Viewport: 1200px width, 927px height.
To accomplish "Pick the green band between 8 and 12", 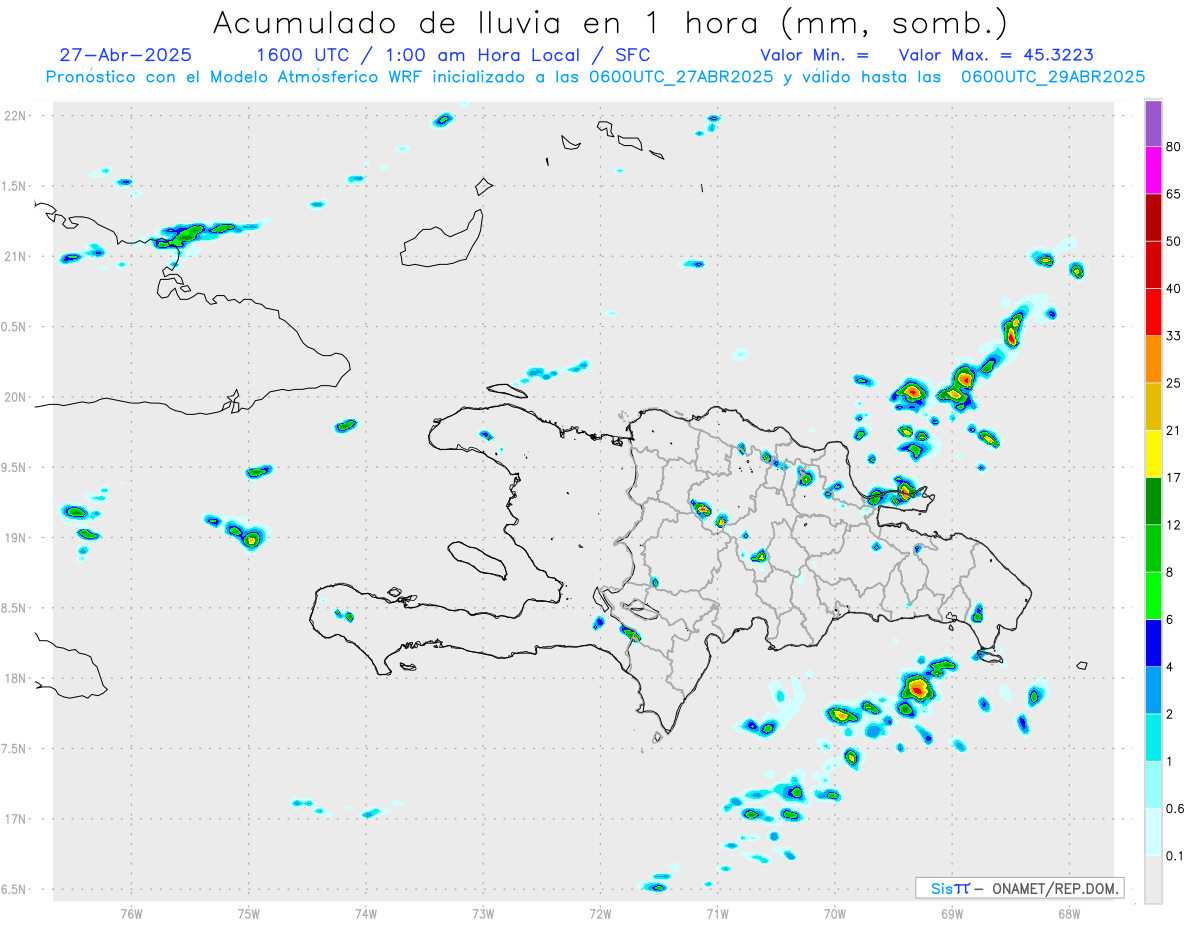I will click(1153, 547).
